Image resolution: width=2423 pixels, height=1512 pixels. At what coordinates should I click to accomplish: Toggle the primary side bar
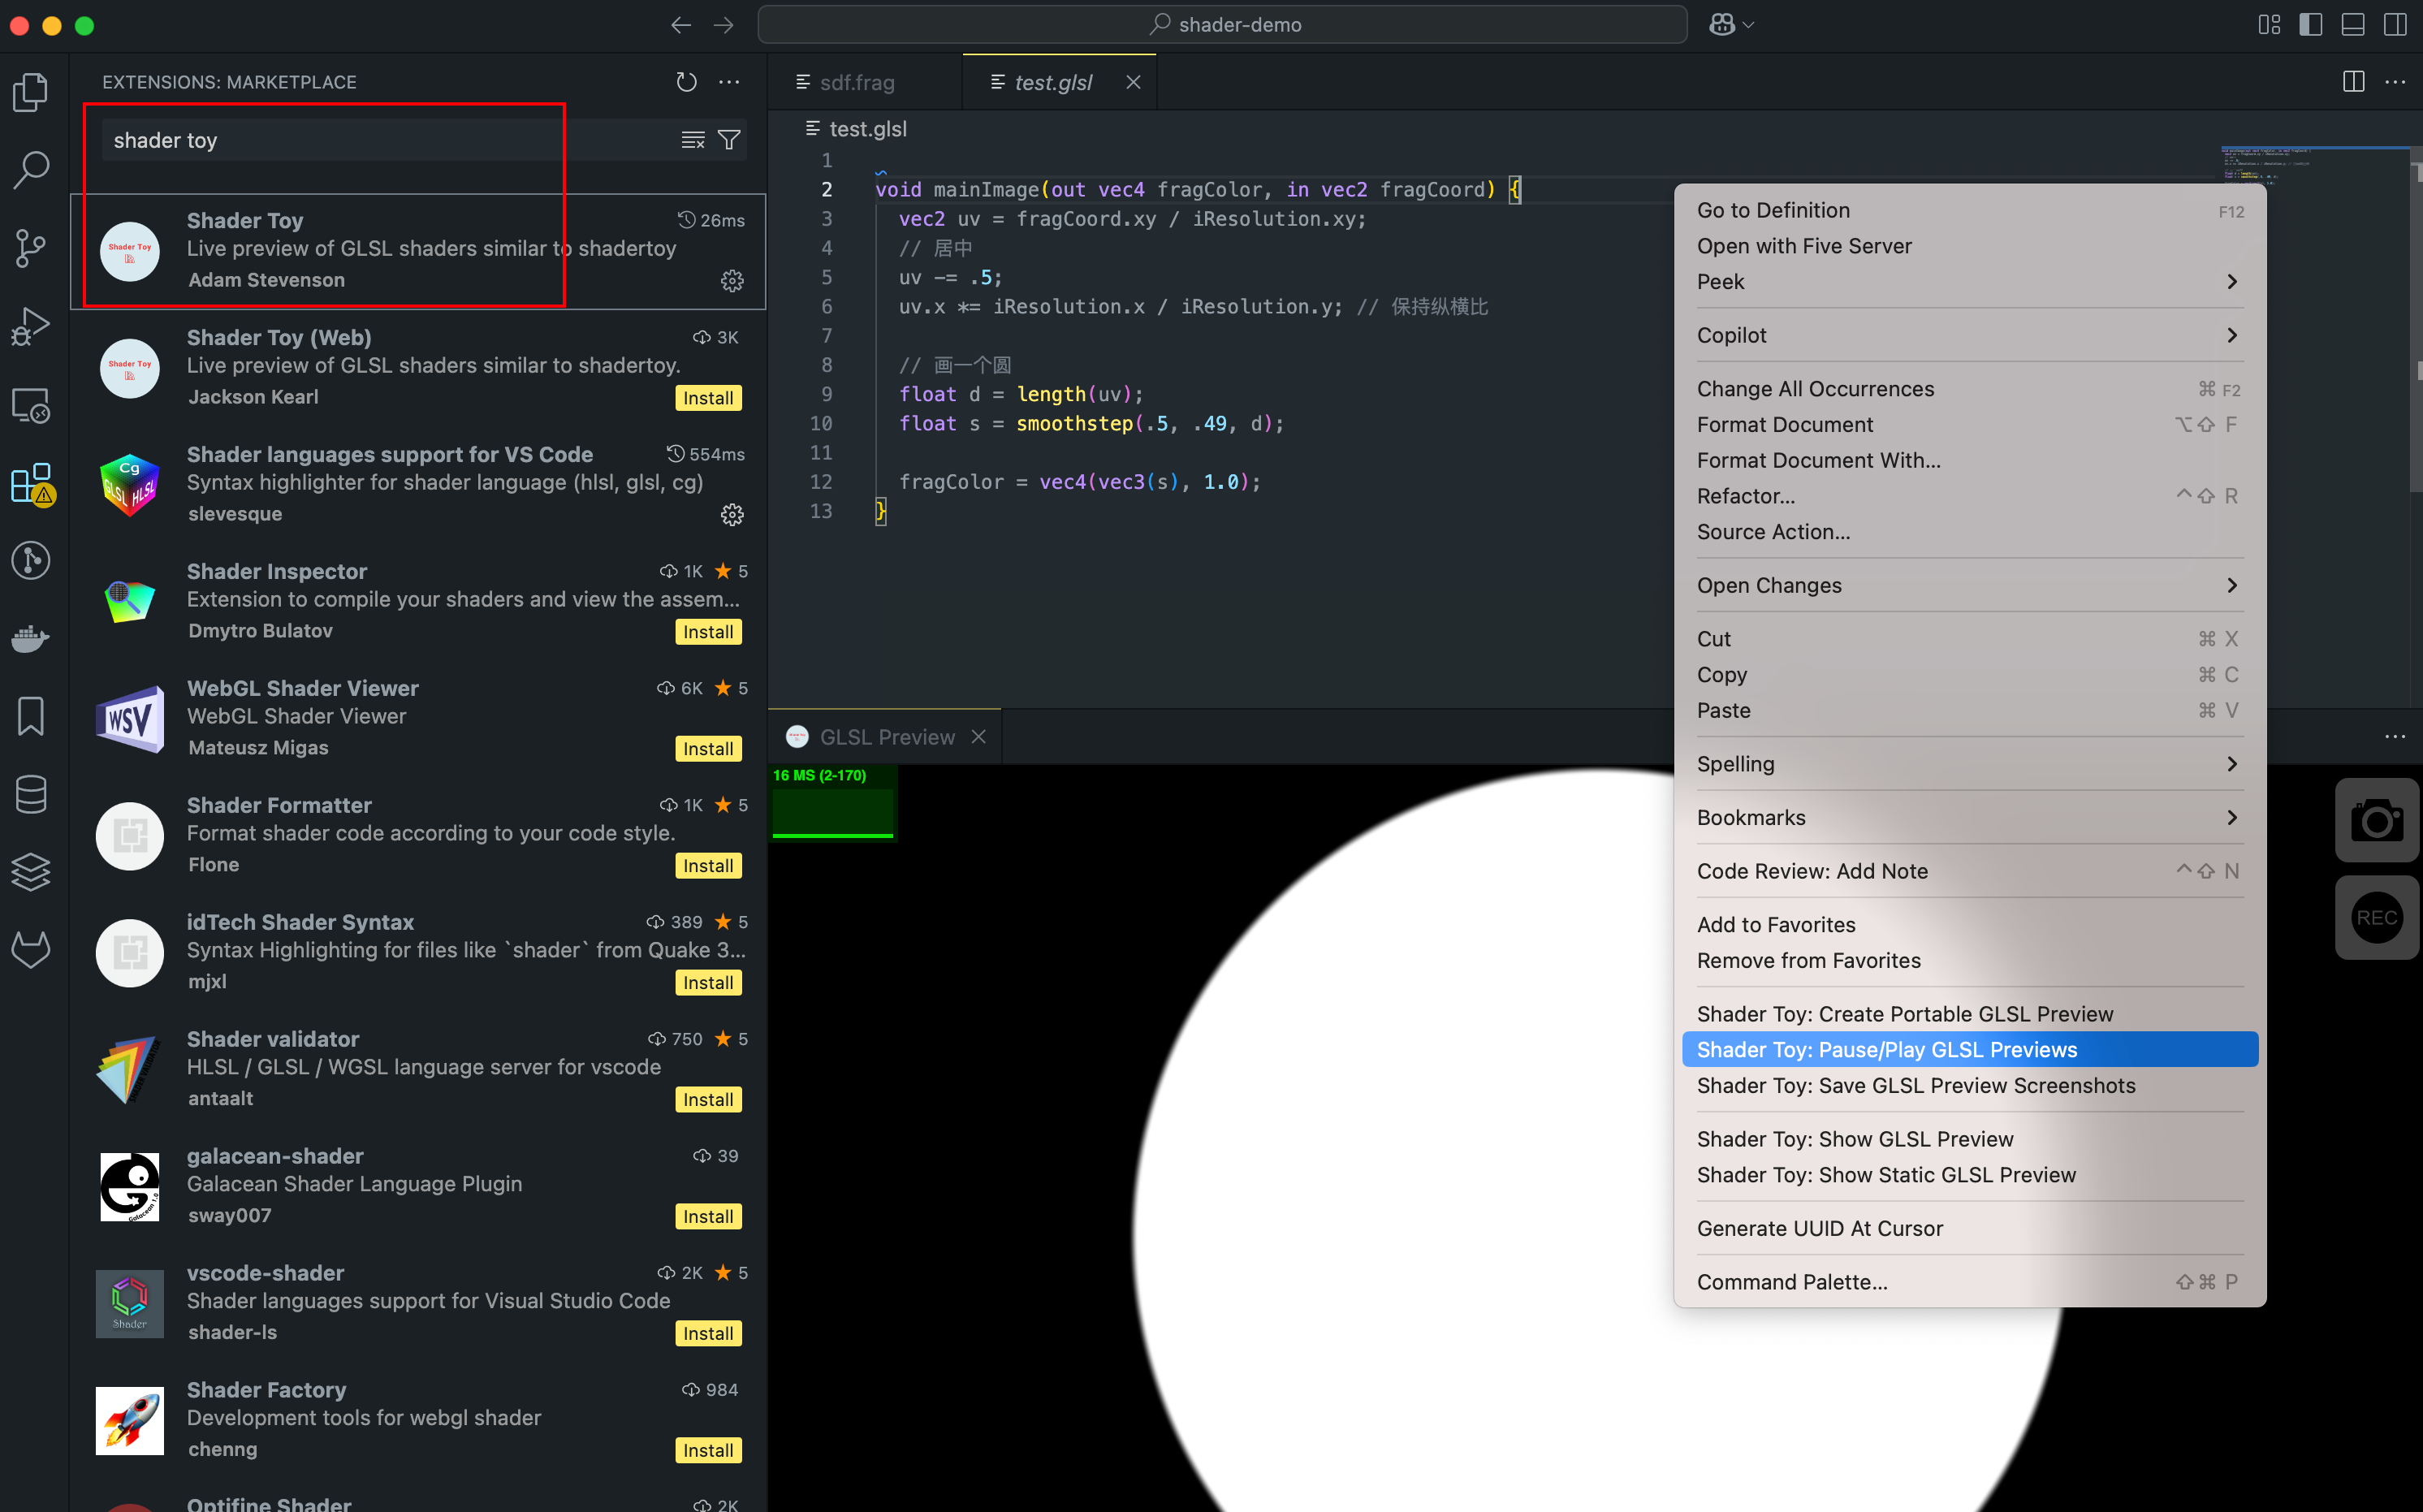pos(2311,25)
